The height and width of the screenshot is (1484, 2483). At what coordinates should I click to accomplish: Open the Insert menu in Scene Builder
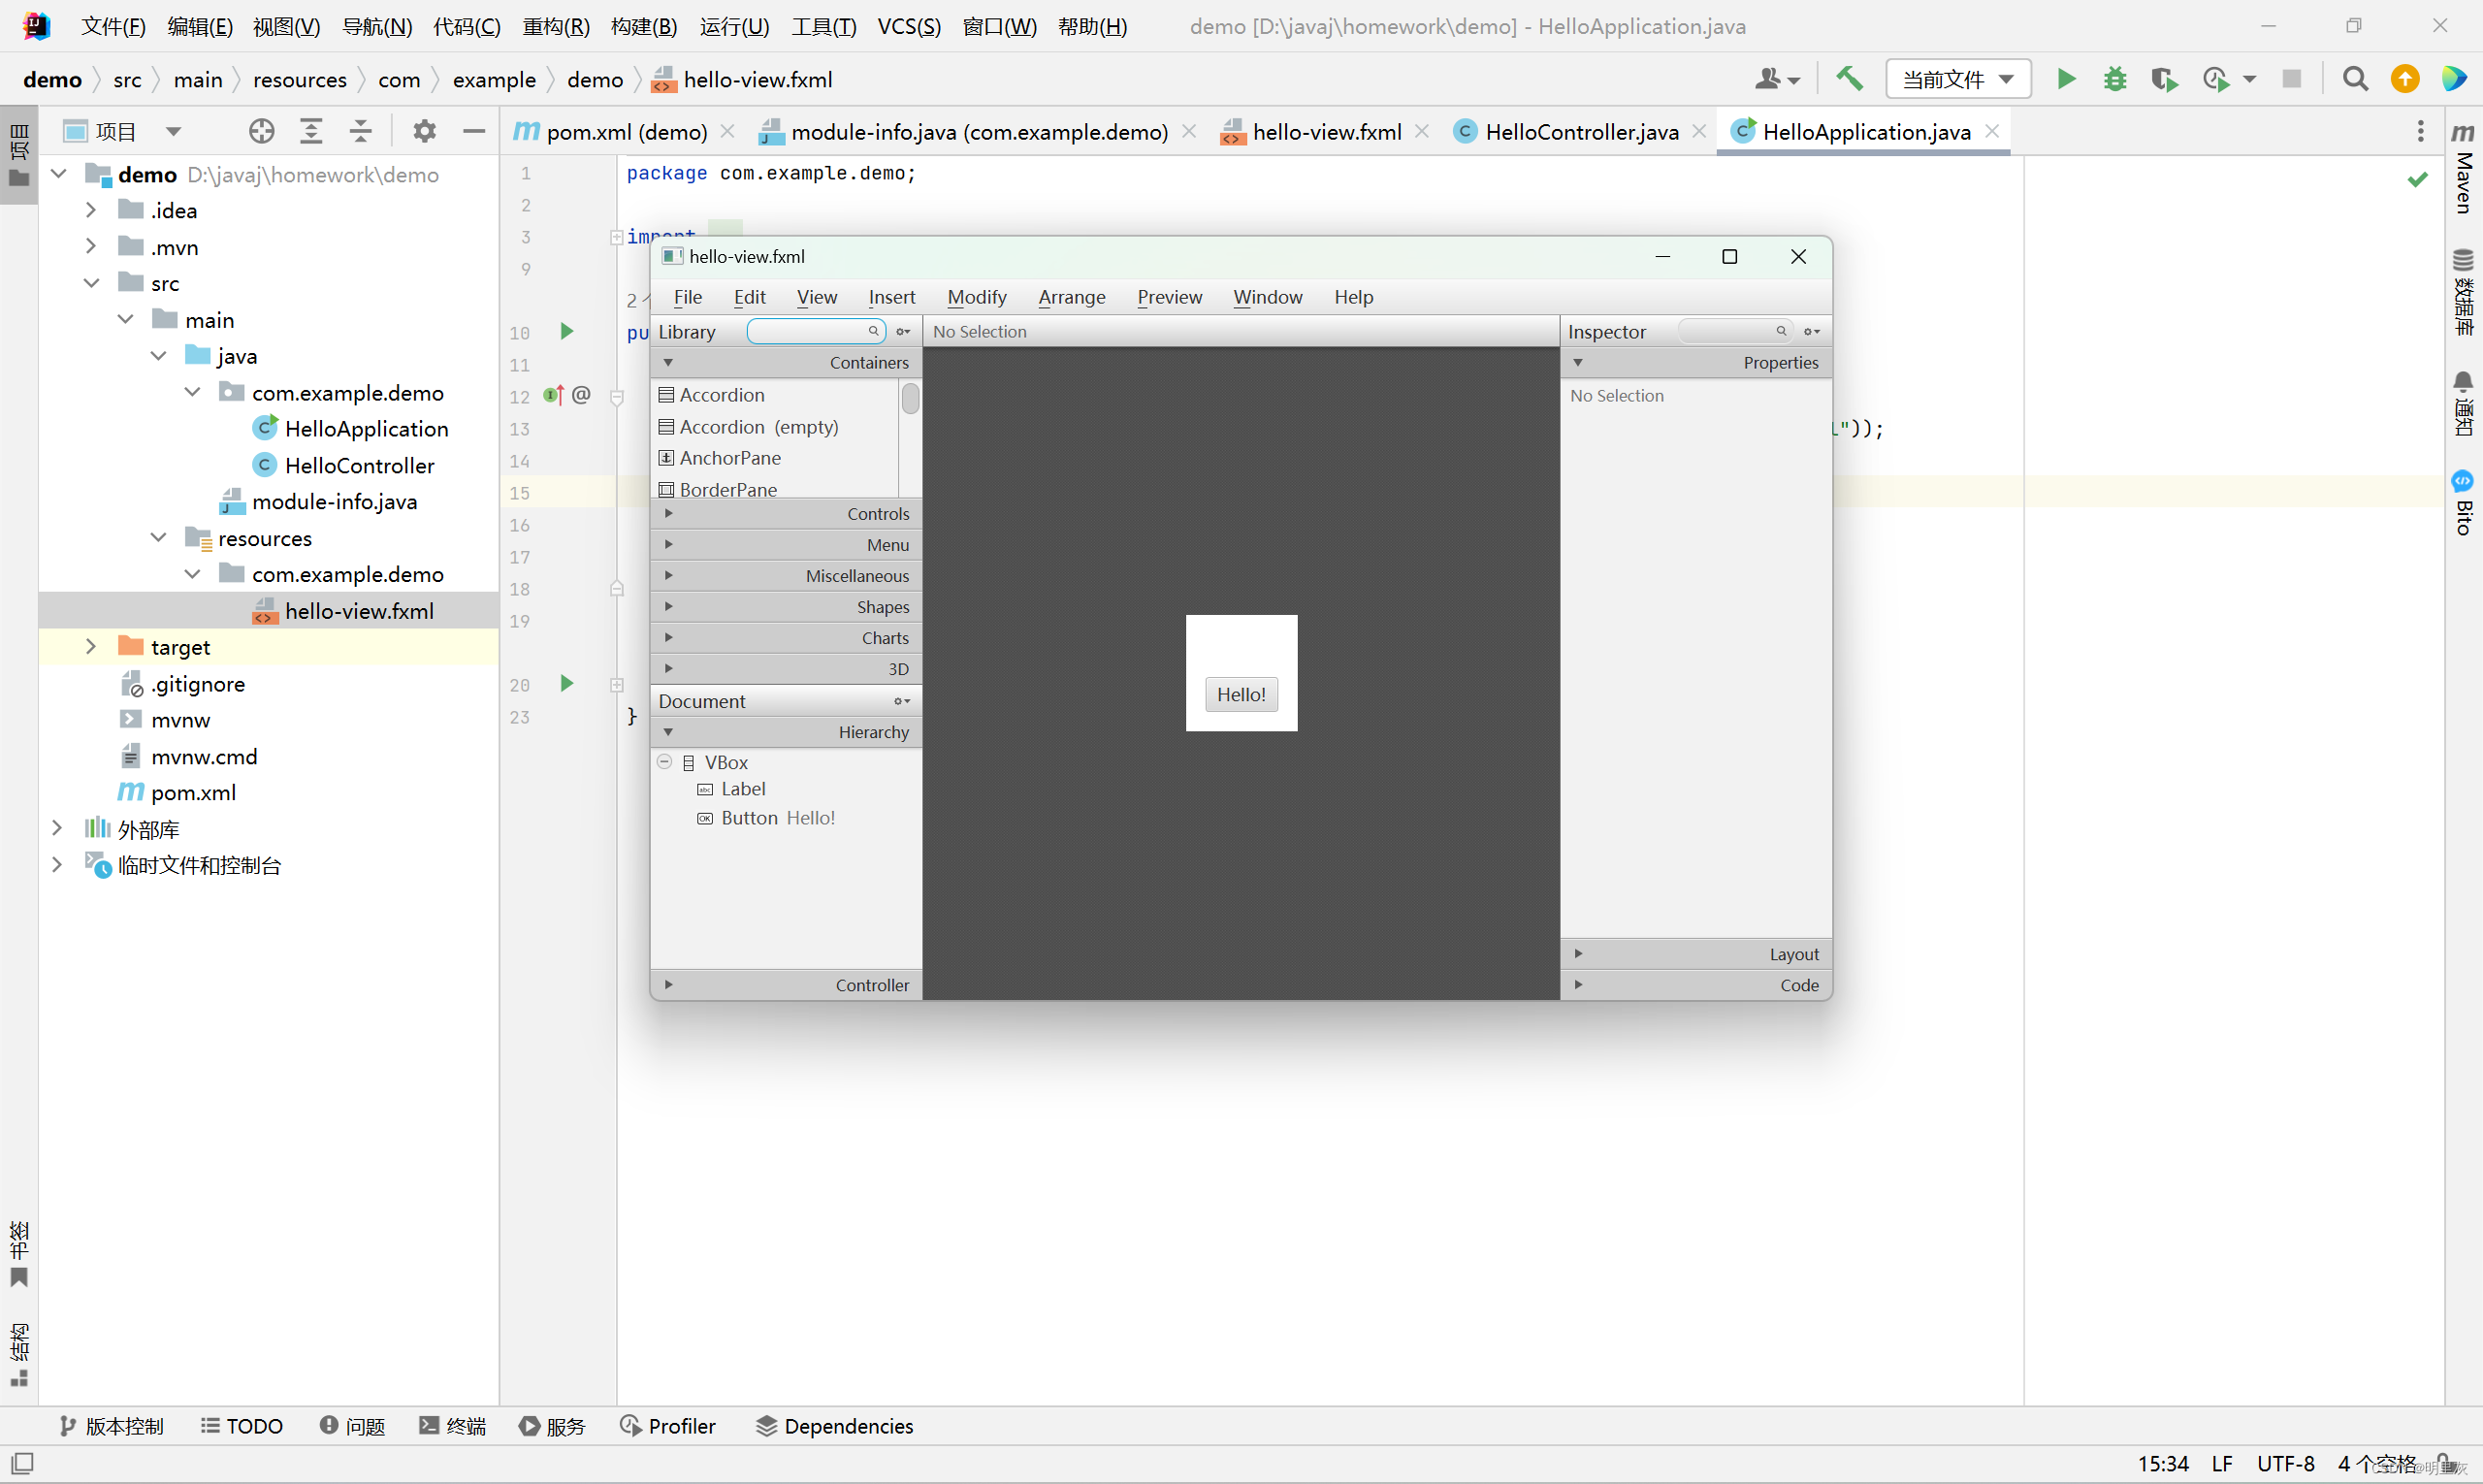pos(891,297)
